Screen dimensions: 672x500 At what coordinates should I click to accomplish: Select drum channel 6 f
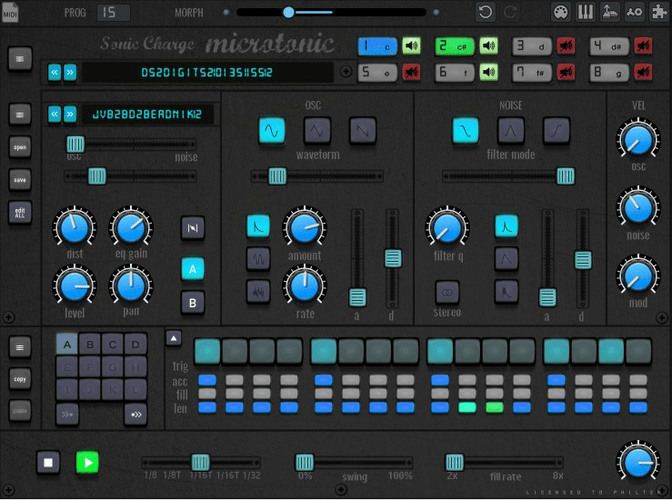point(455,72)
